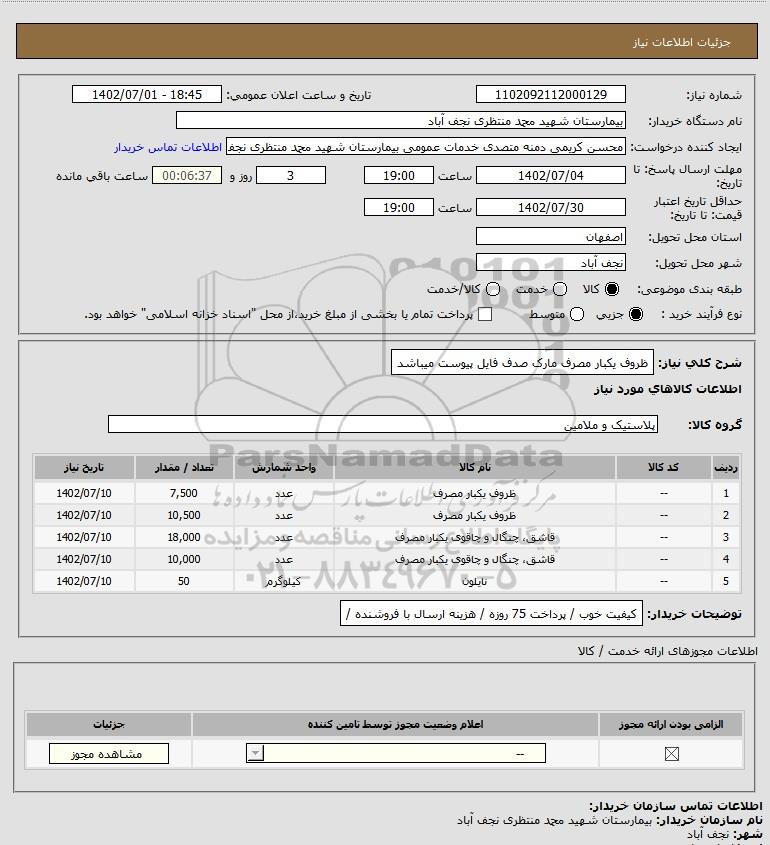Click the request creator field
770x845 pixels.
click(426, 147)
